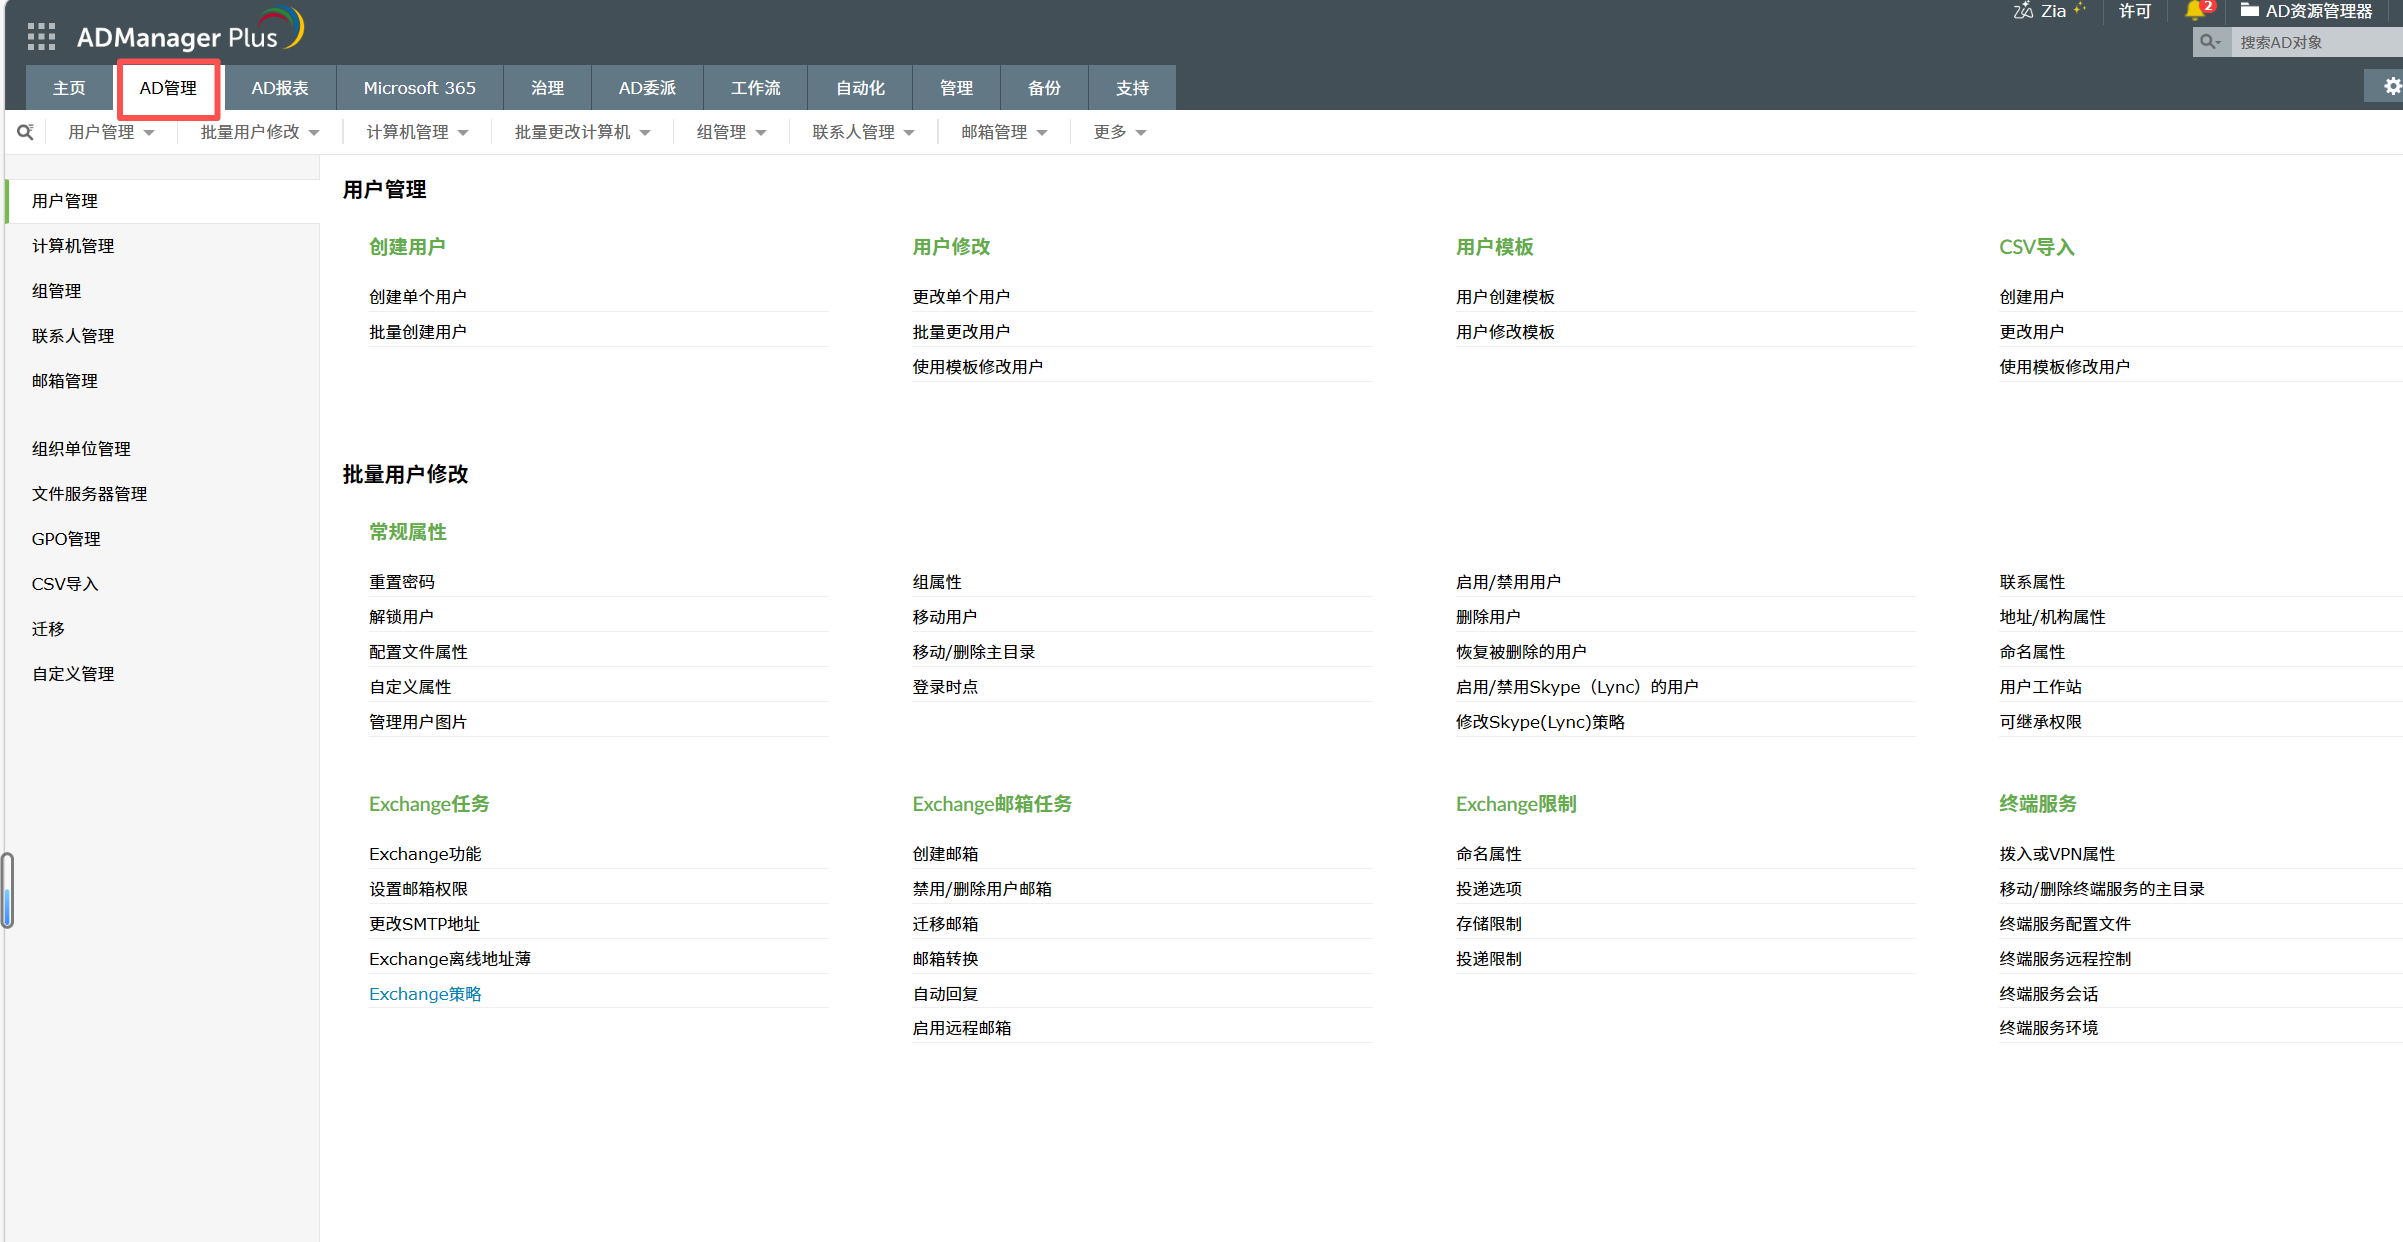The height and width of the screenshot is (1242, 2403).
Task: Open the 重置密码 link
Action: (402, 582)
